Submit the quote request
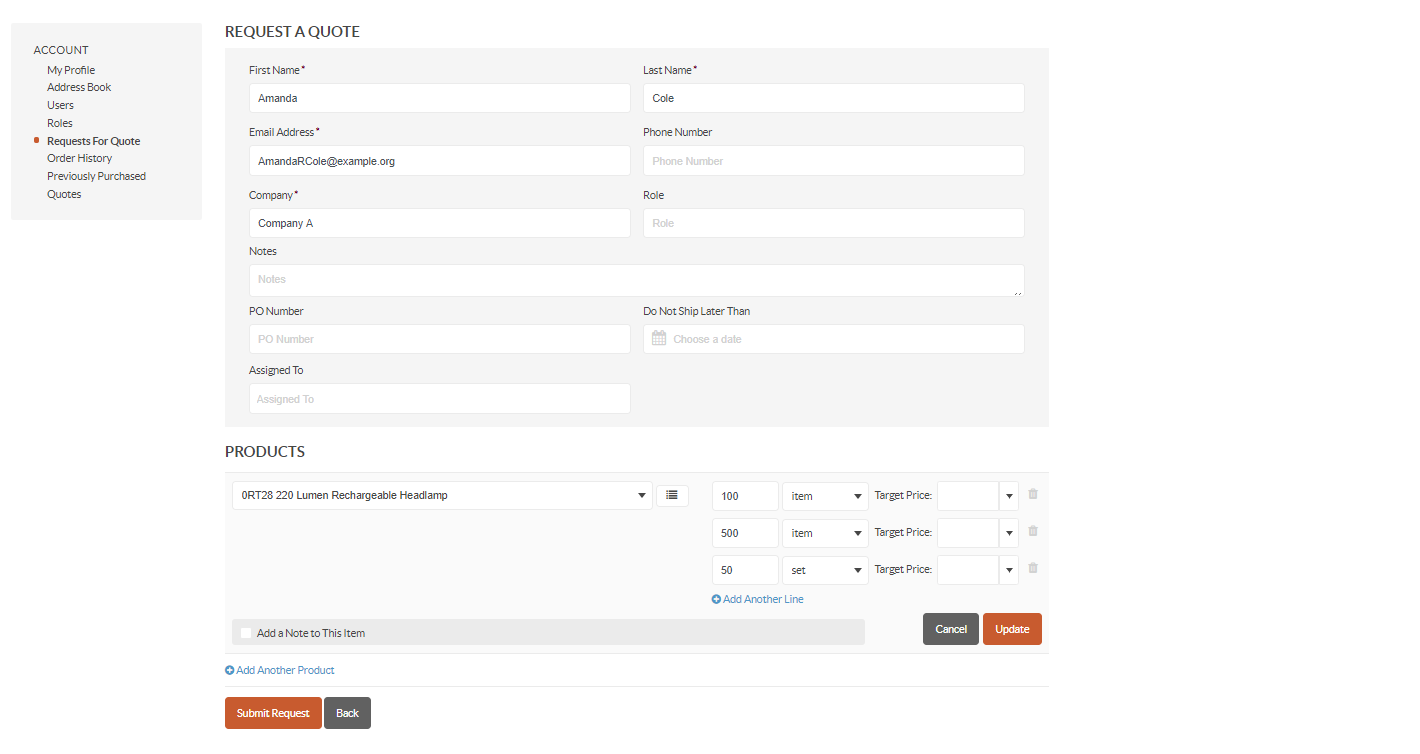Viewport: 1420px width, 754px height. tap(273, 713)
